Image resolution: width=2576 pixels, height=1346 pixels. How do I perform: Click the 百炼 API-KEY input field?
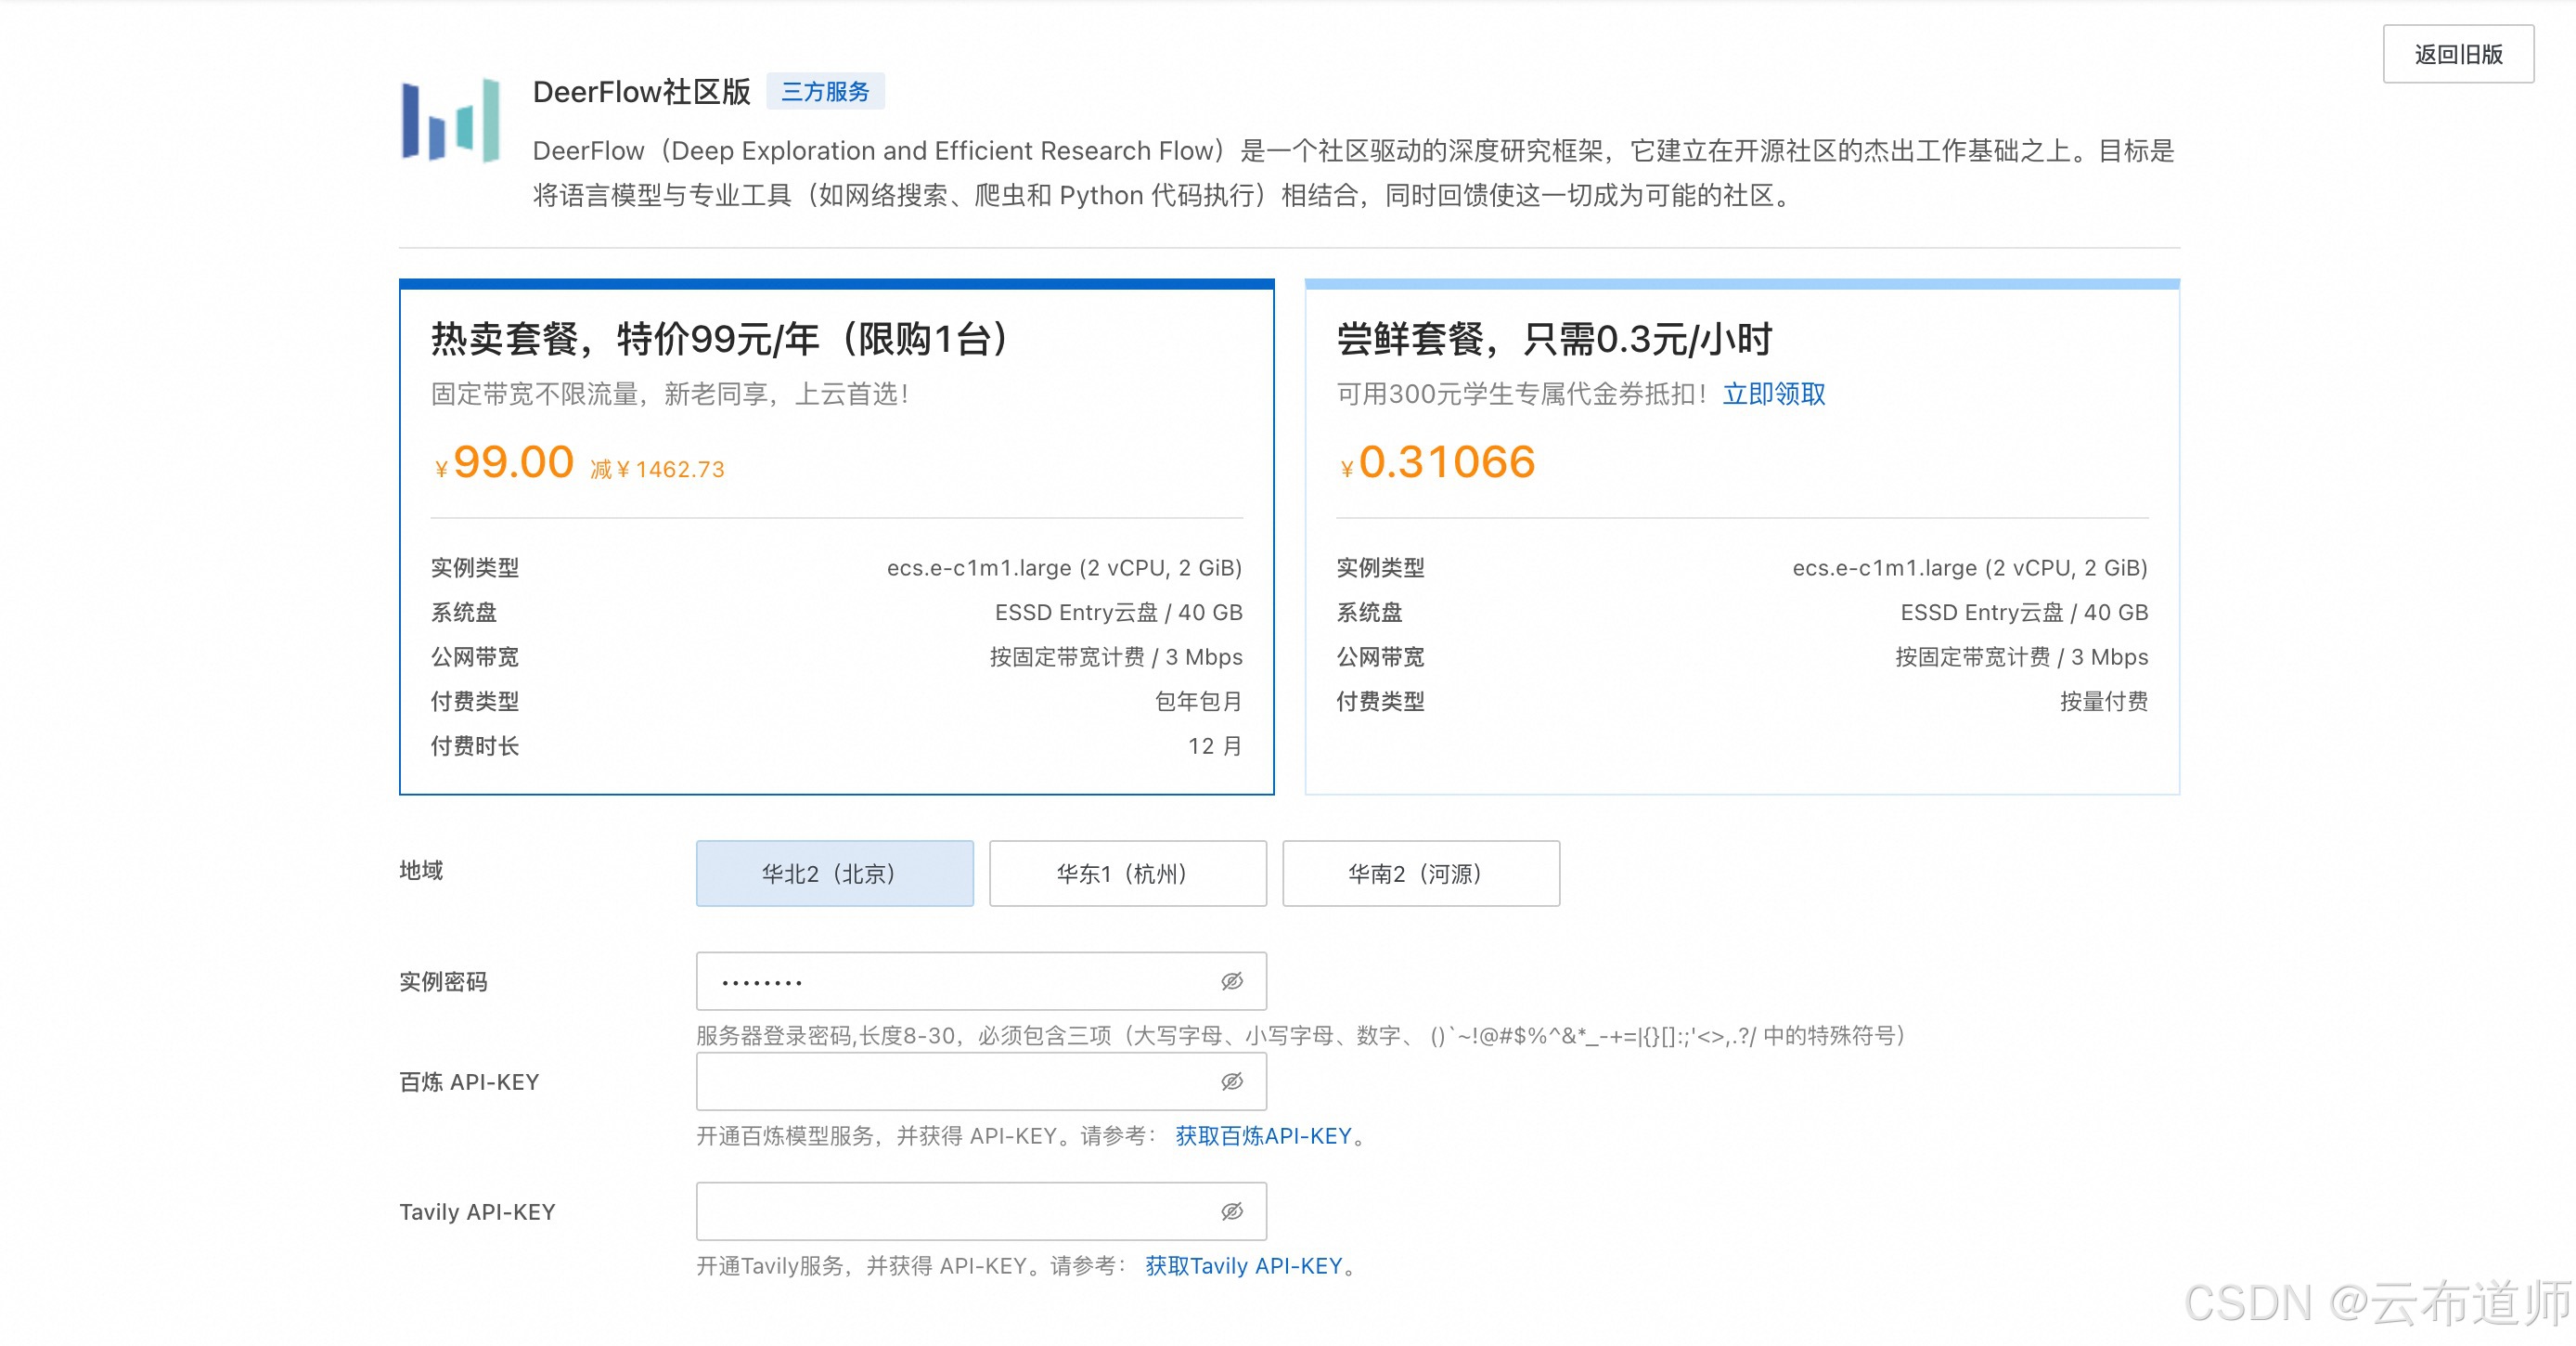pyautogui.click(x=950, y=1081)
